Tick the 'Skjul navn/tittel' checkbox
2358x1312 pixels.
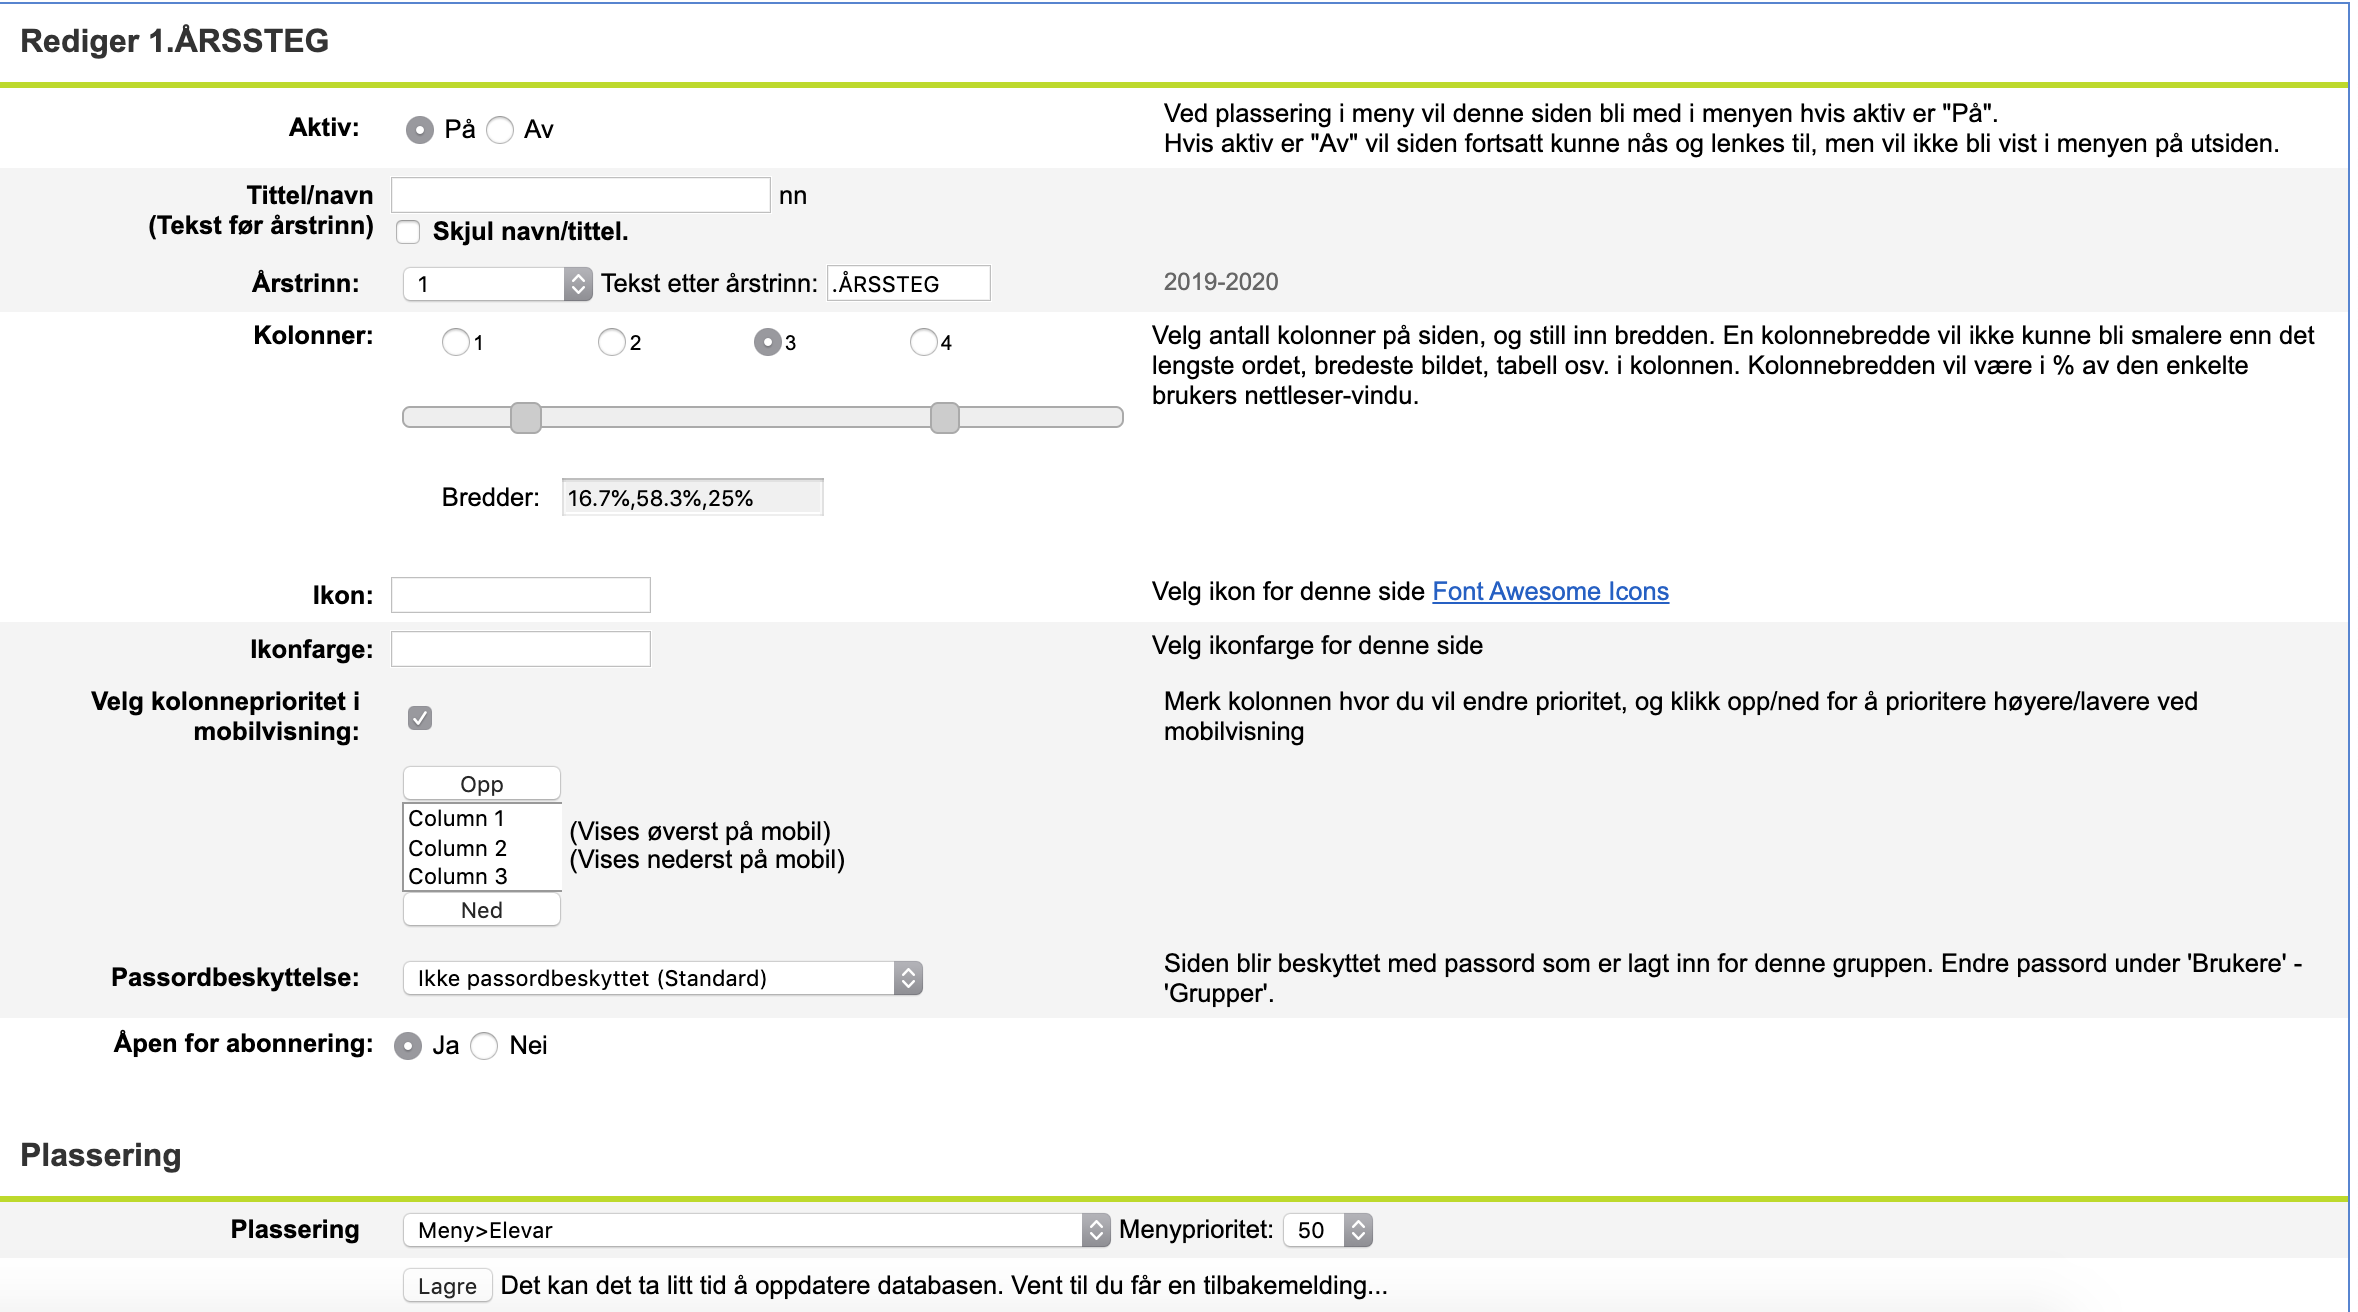pos(408,232)
